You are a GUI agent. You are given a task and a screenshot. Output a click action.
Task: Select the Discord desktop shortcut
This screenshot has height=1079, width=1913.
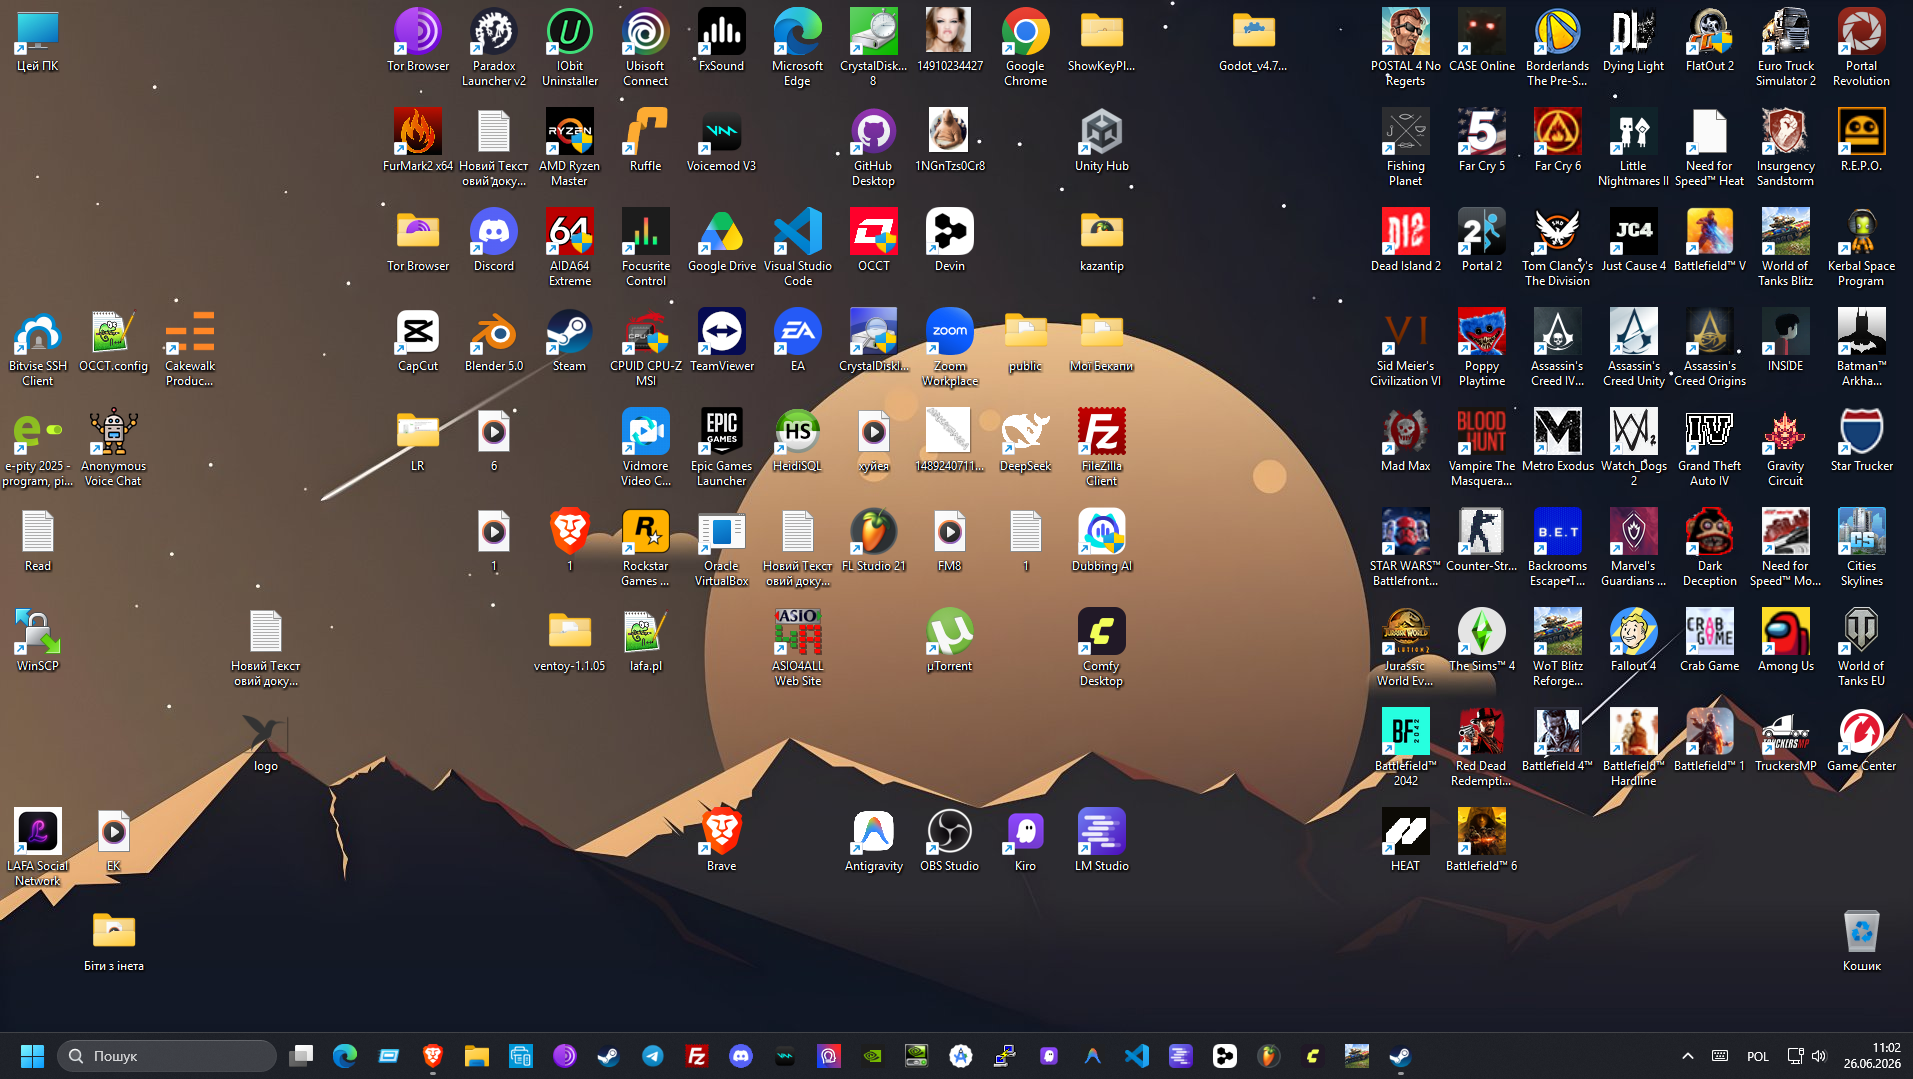click(x=494, y=240)
